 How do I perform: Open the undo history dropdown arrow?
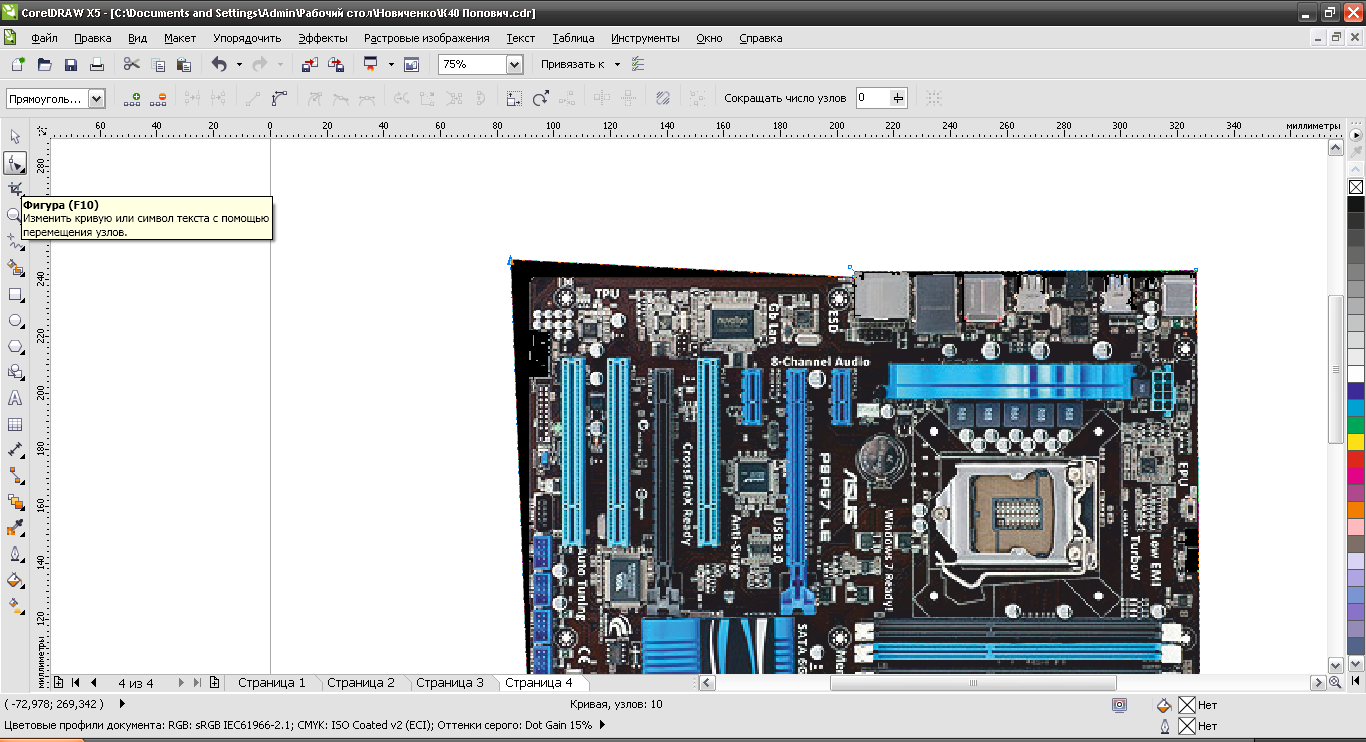239,64
